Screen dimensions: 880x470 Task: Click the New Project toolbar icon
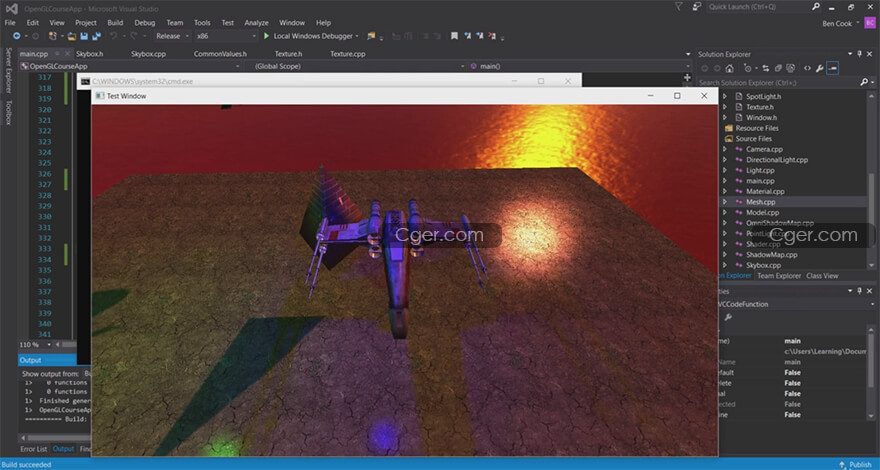click(53, 36)
